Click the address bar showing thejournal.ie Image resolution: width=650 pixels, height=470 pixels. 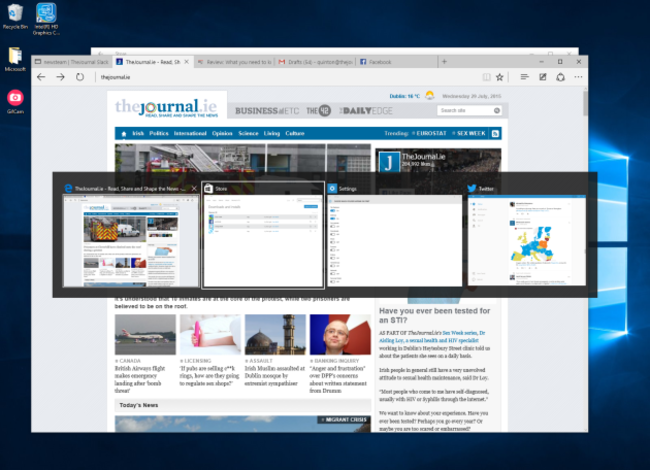coord(286,77)
